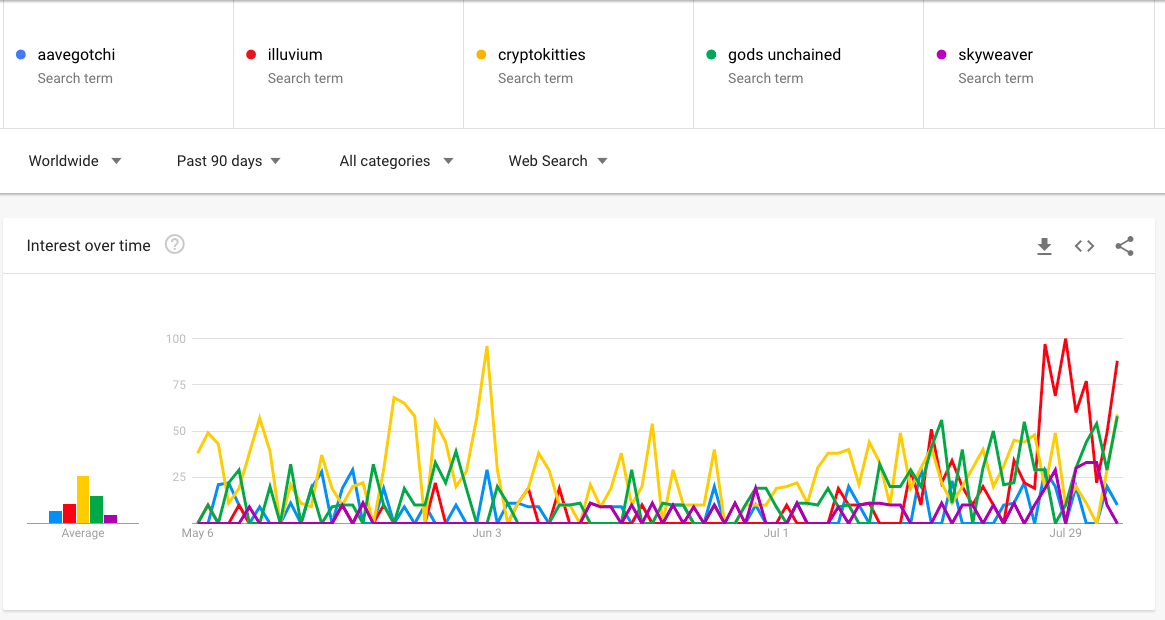Click the 25 y-axis value
The height and width of the screenshot is (620, 1165).
coord(179,477)
